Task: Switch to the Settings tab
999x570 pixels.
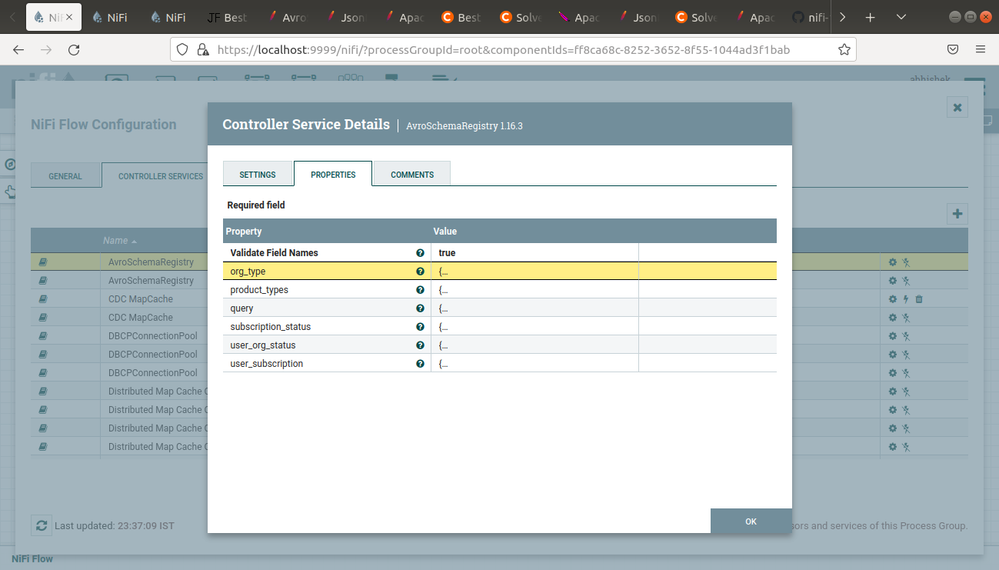Action: (x=257, y=174)
